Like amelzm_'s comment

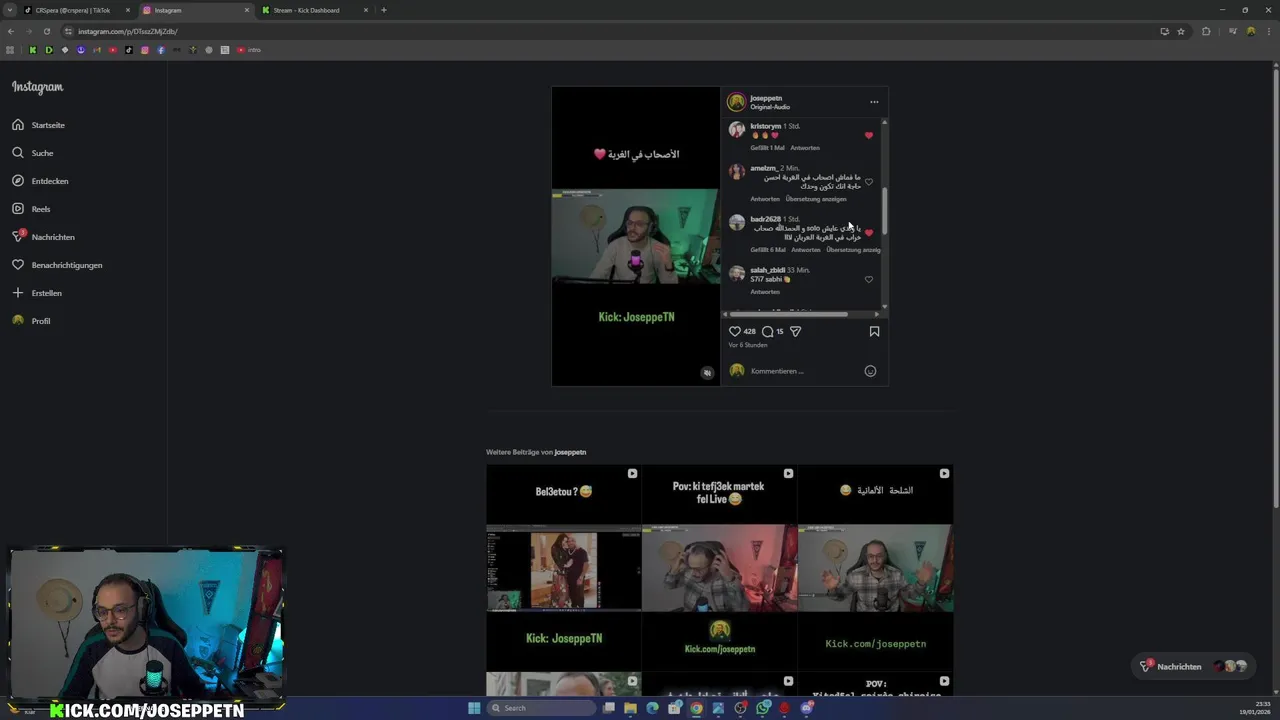(868, 182)
